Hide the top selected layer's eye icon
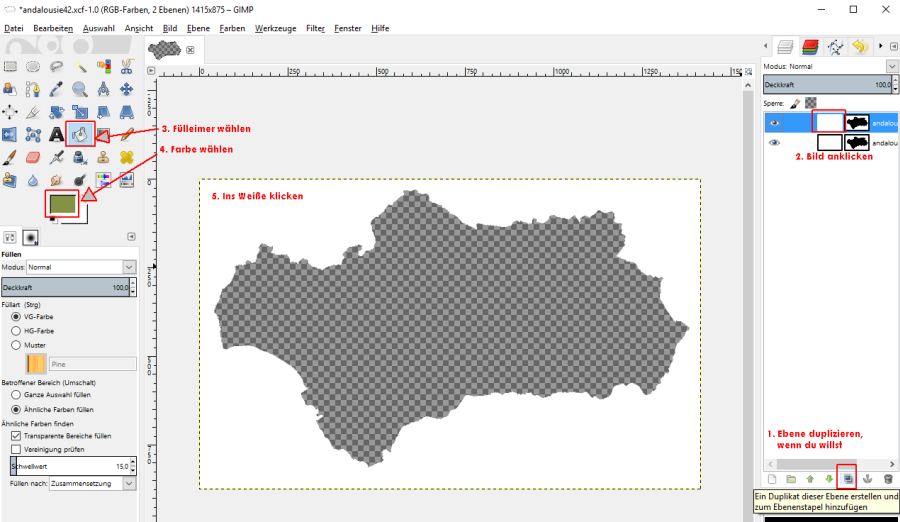Viewport: 900px width, 522px height. click(x=774, y=123)
